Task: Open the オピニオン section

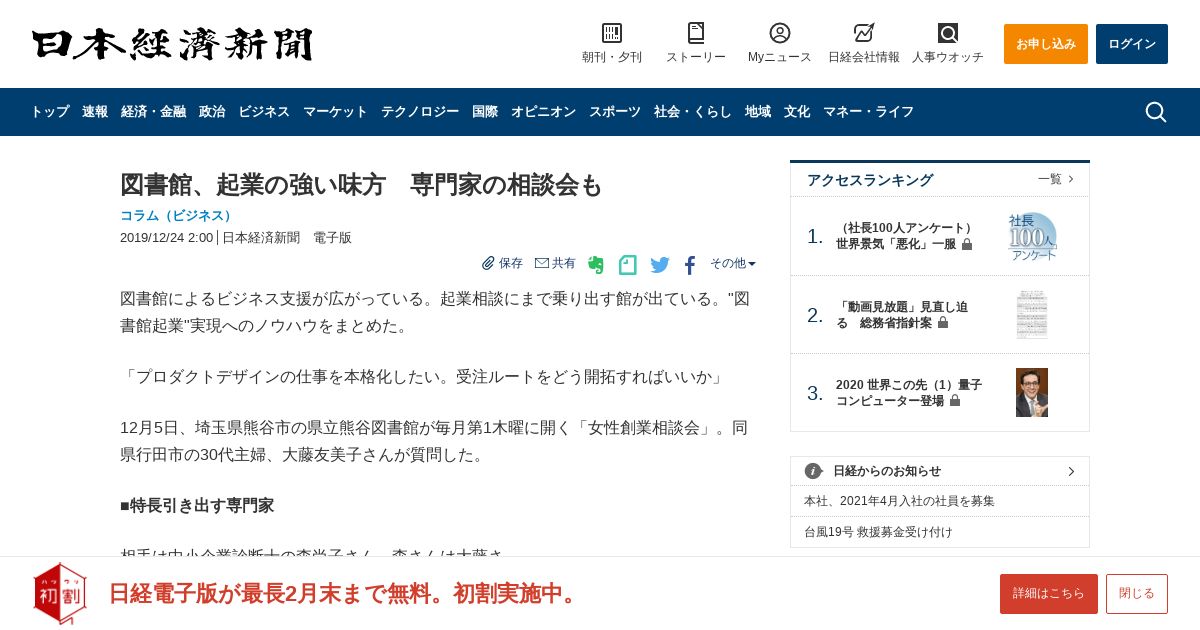Action: tap(543, 112)
